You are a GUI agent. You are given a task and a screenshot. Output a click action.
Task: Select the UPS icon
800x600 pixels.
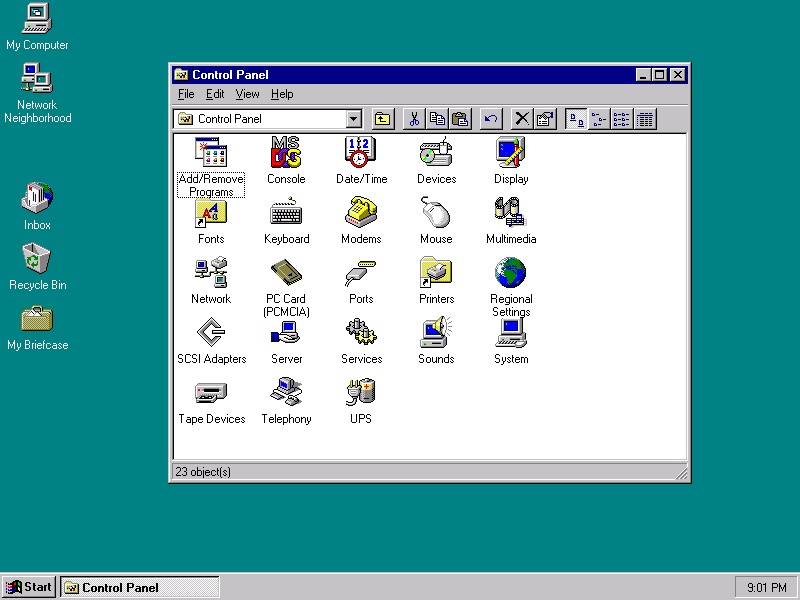coord(361,393)
